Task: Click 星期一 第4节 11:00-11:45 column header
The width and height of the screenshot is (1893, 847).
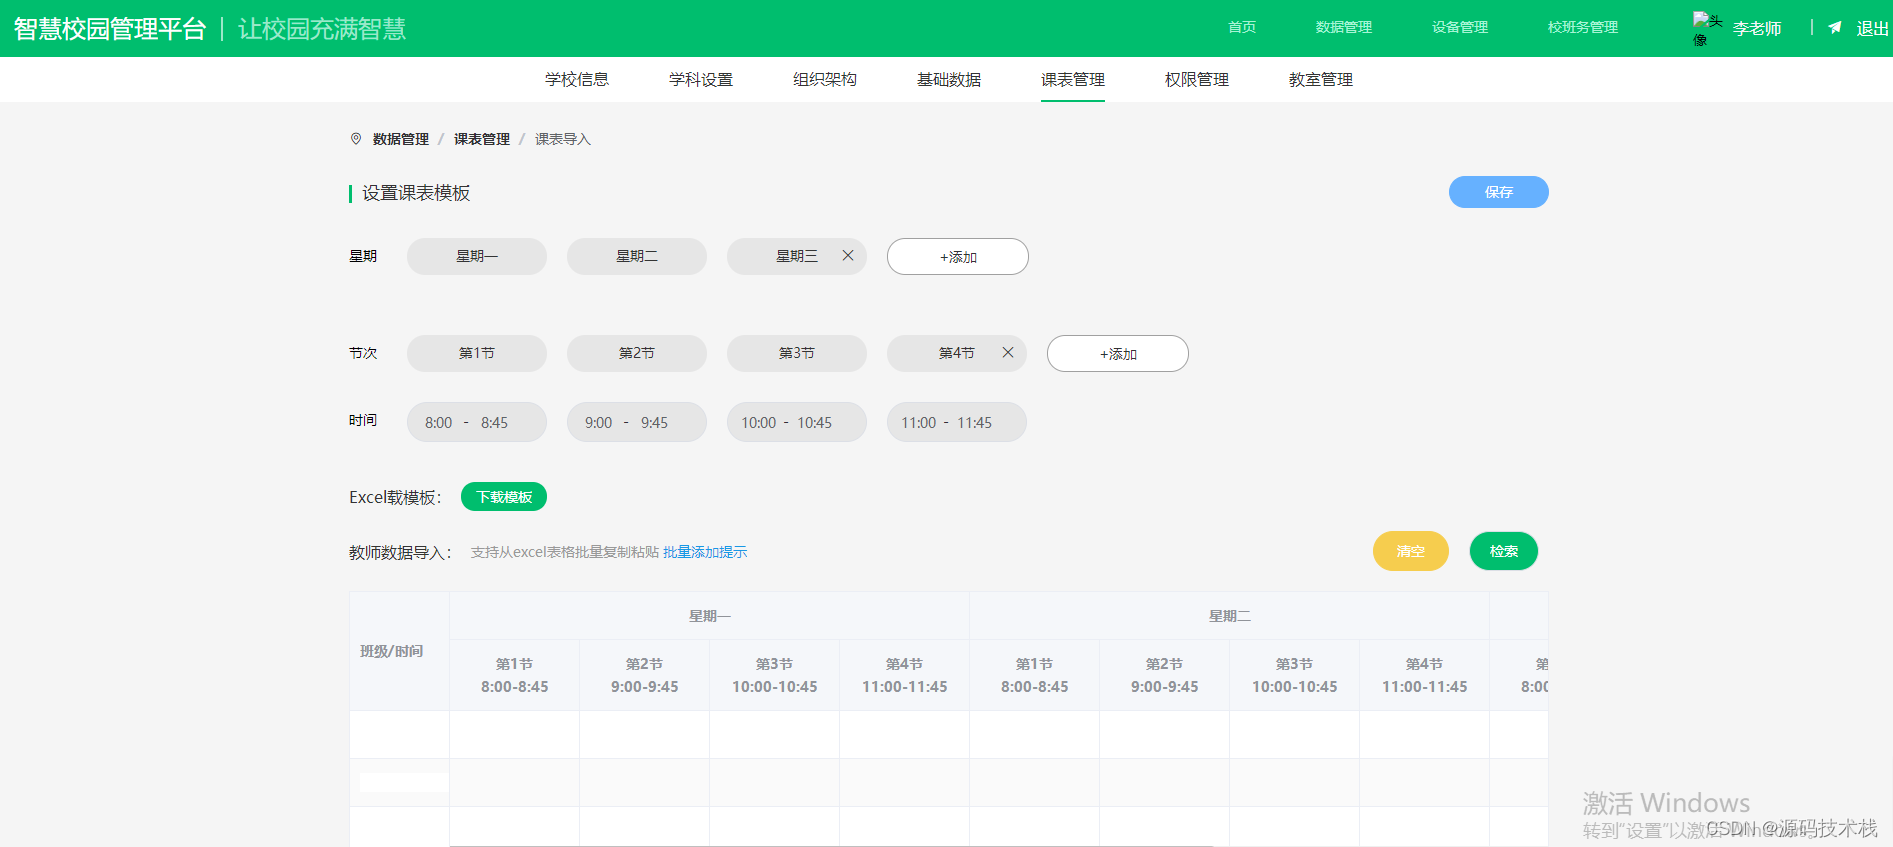Action: pyautogui.click(x=905, y=675)
